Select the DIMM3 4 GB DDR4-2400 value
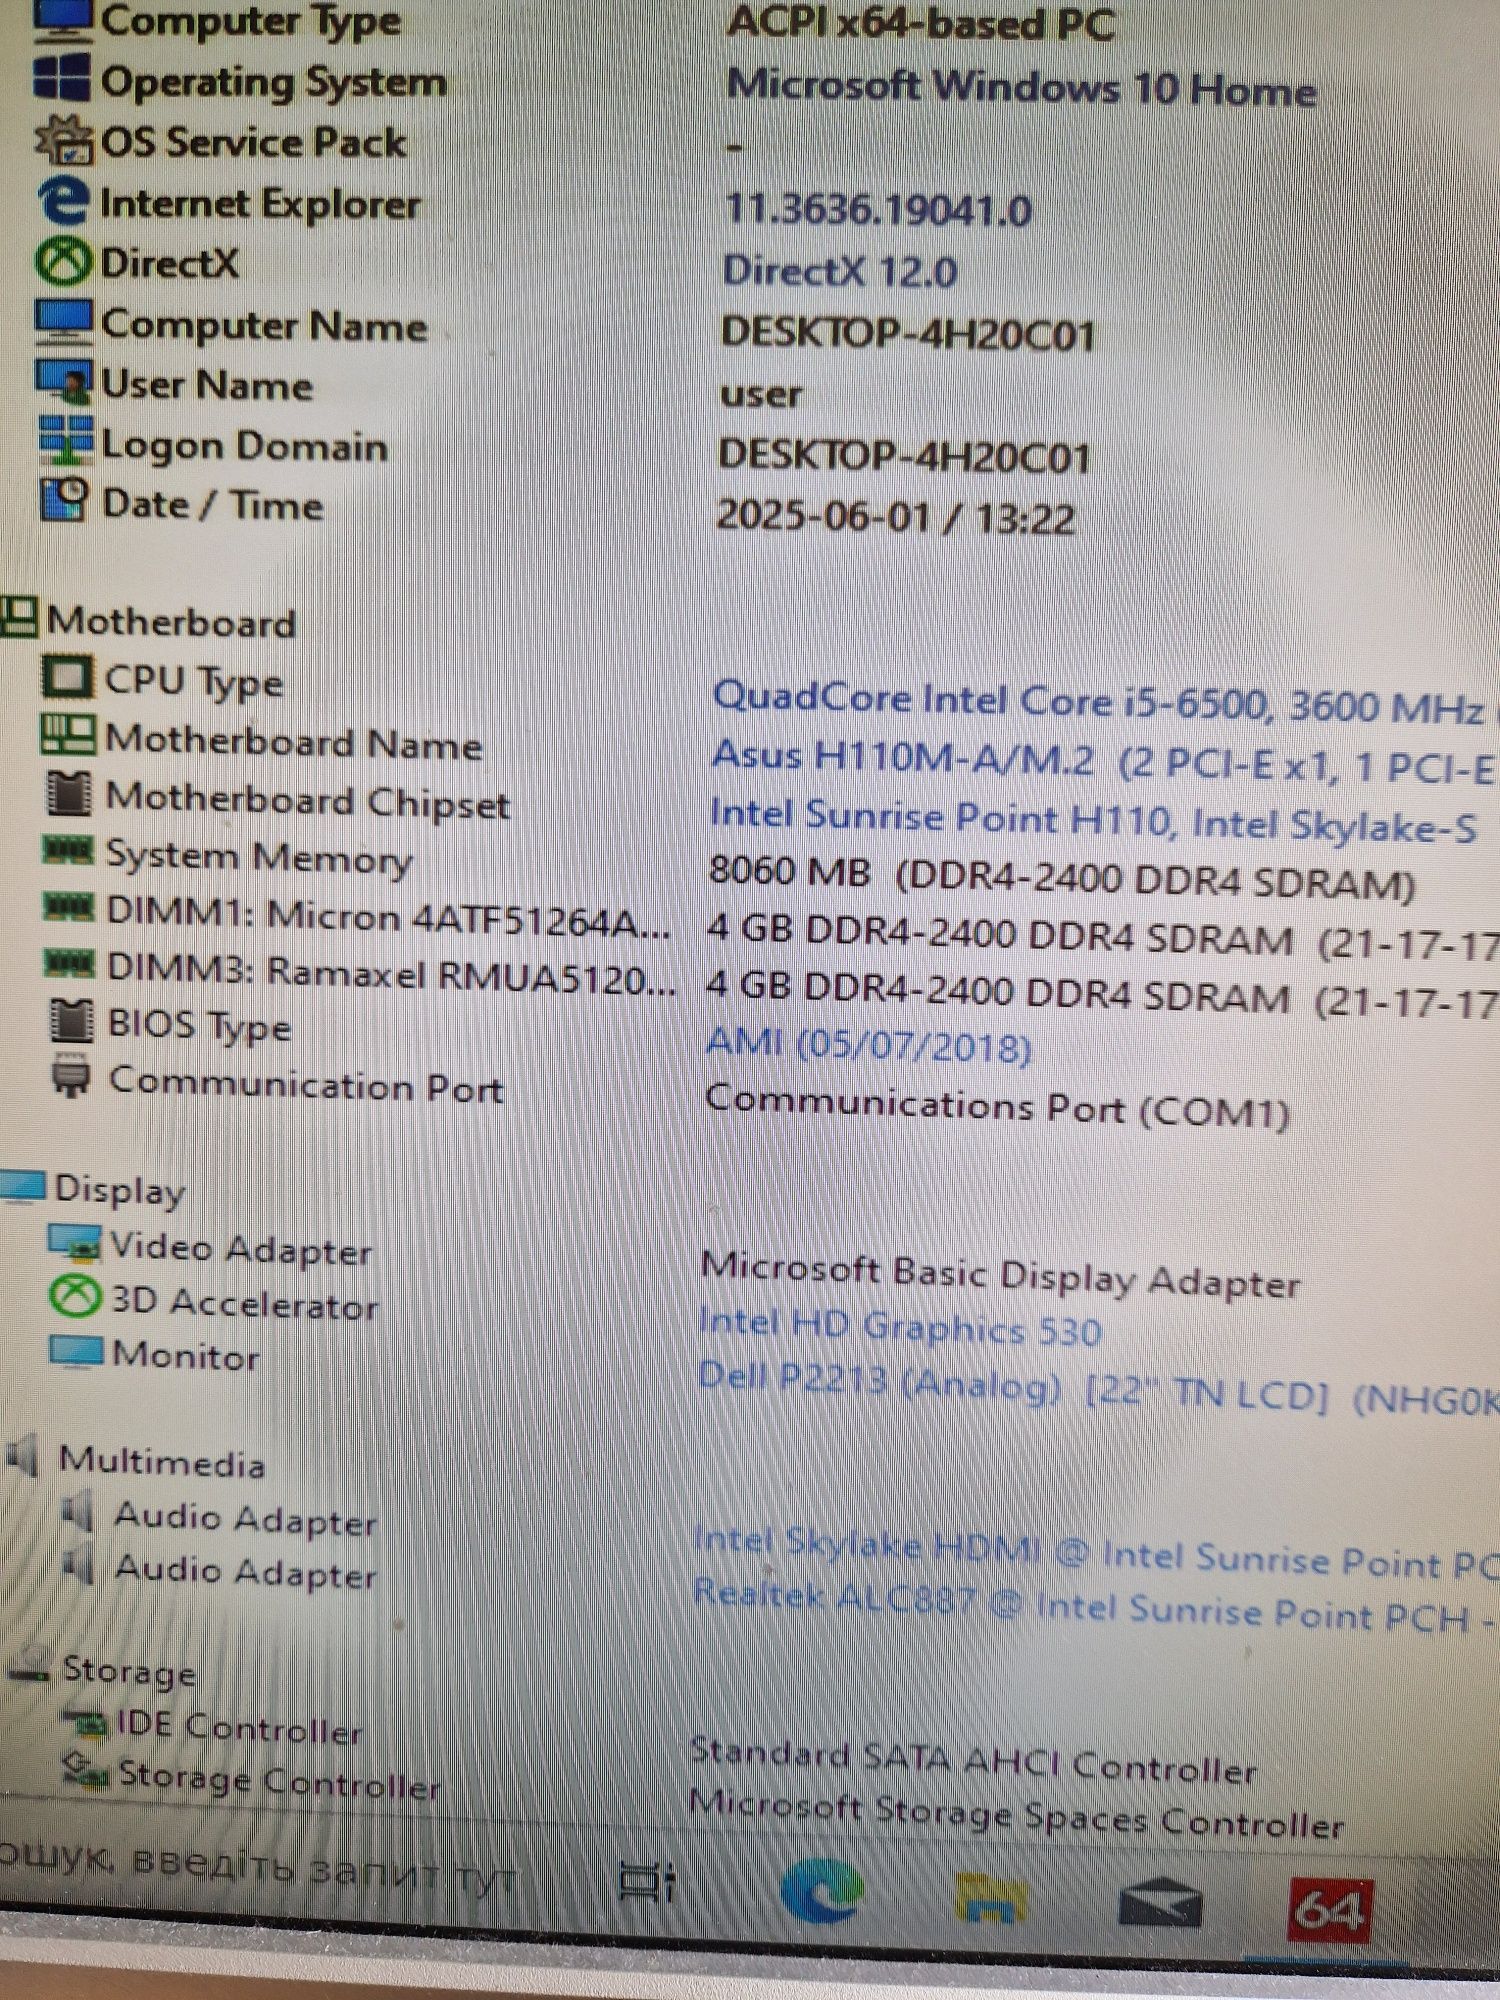1500x2000 pixels. coord(1101,993)
